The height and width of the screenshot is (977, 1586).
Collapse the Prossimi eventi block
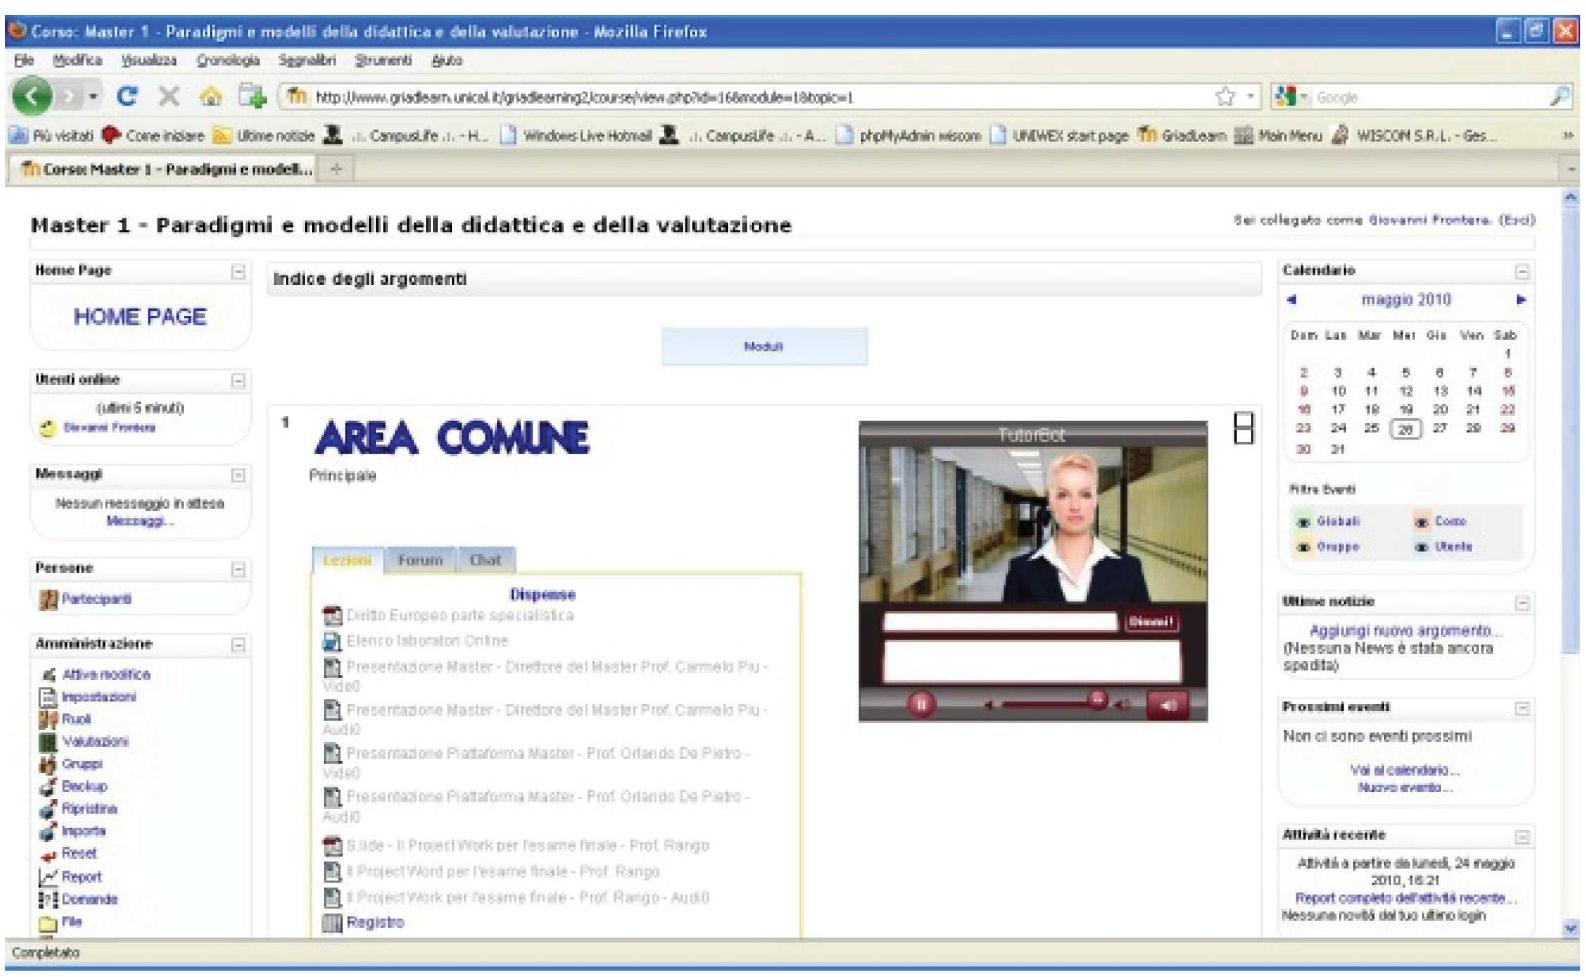click(1521, 709)
